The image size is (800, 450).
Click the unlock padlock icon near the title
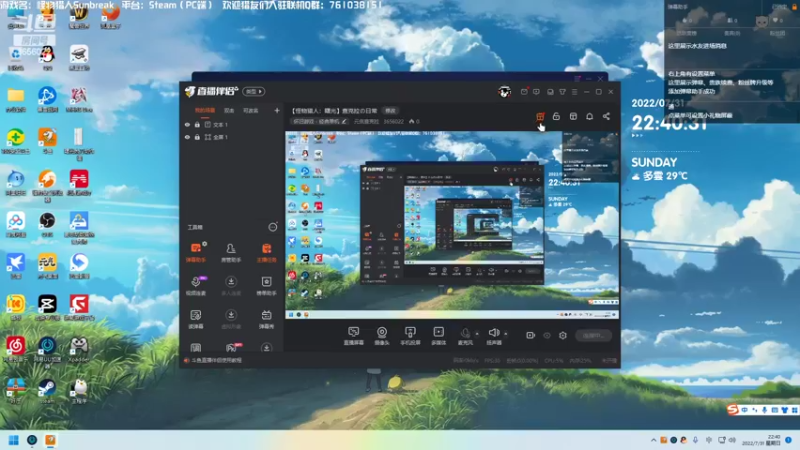[x=556, y=116]
